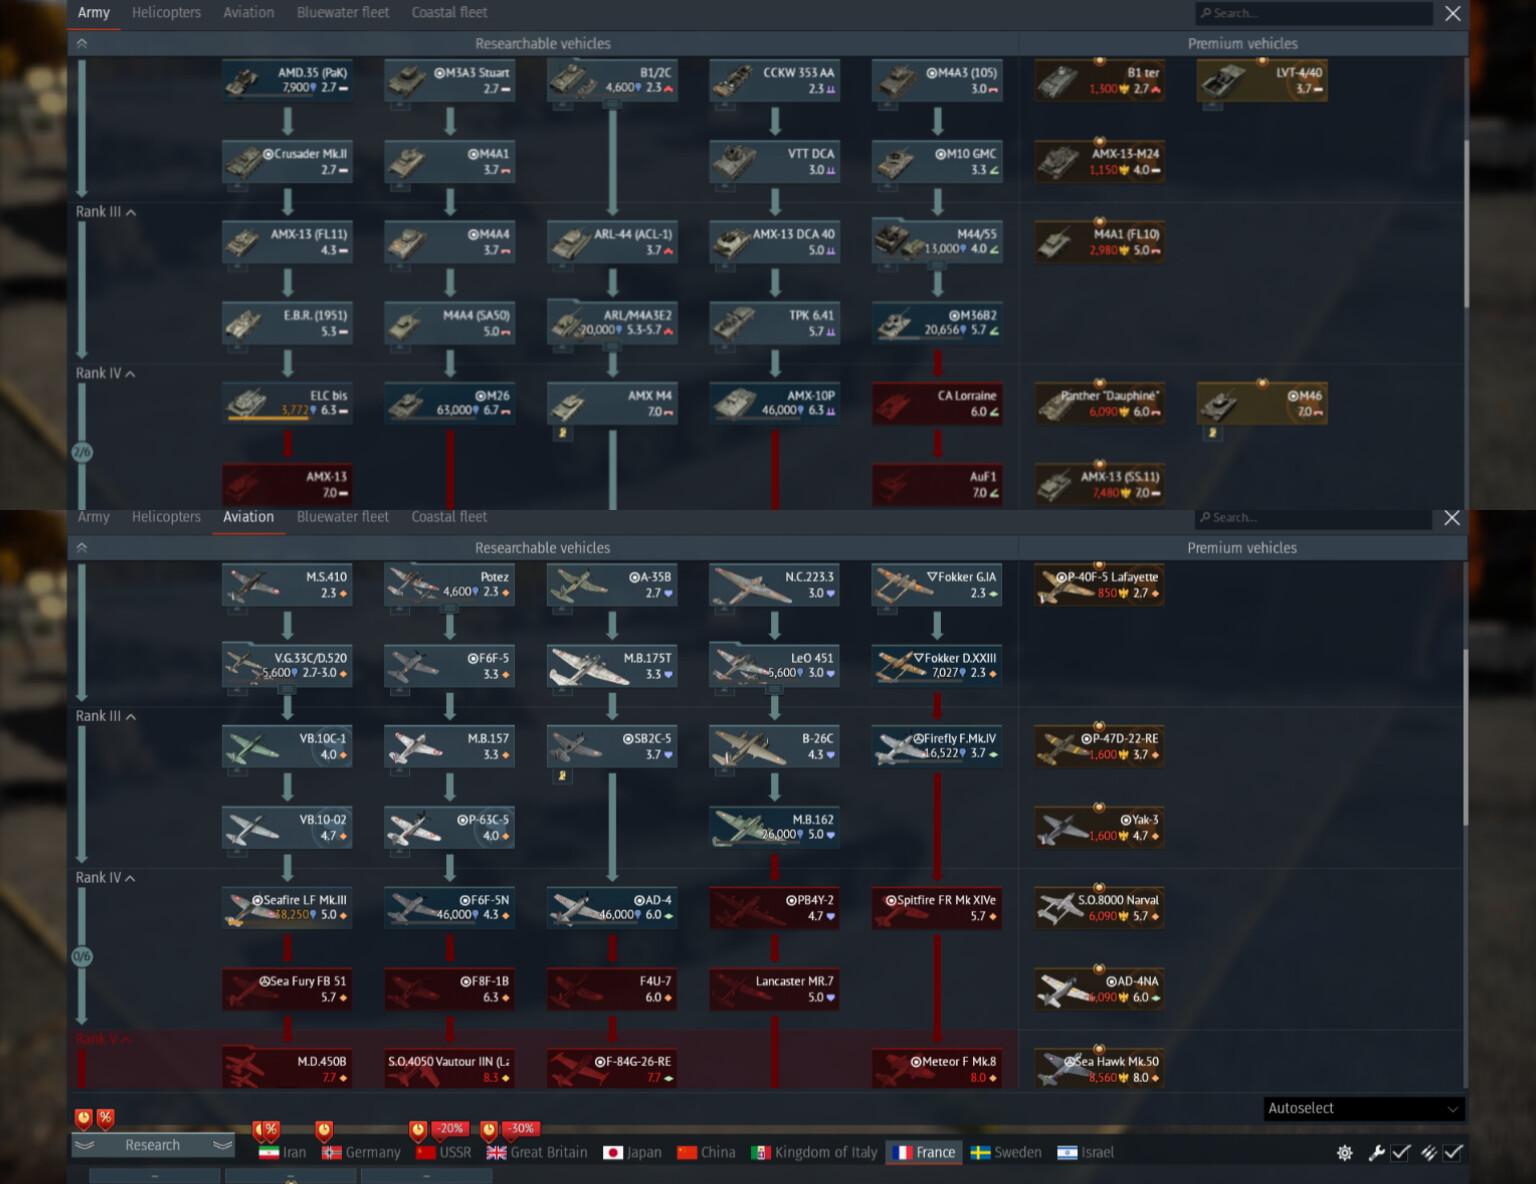Click the -20% discount badge above USSR

[450, 1129]
